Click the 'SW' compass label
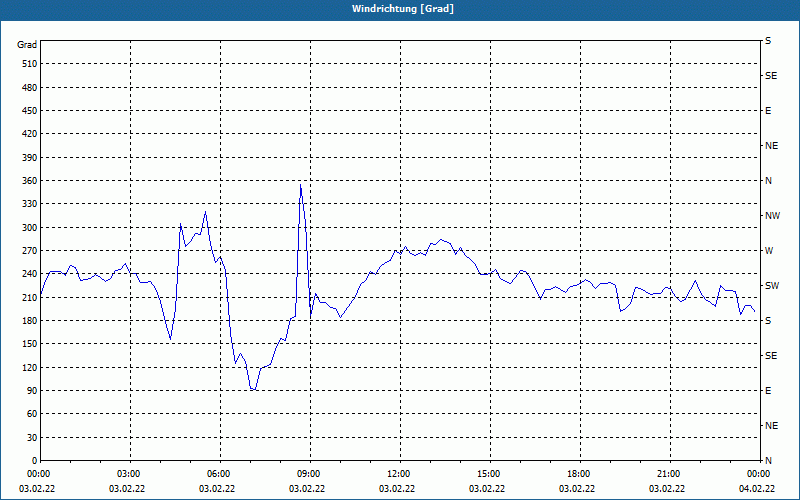Screen dimensions: 800x500 click(772, 286)
